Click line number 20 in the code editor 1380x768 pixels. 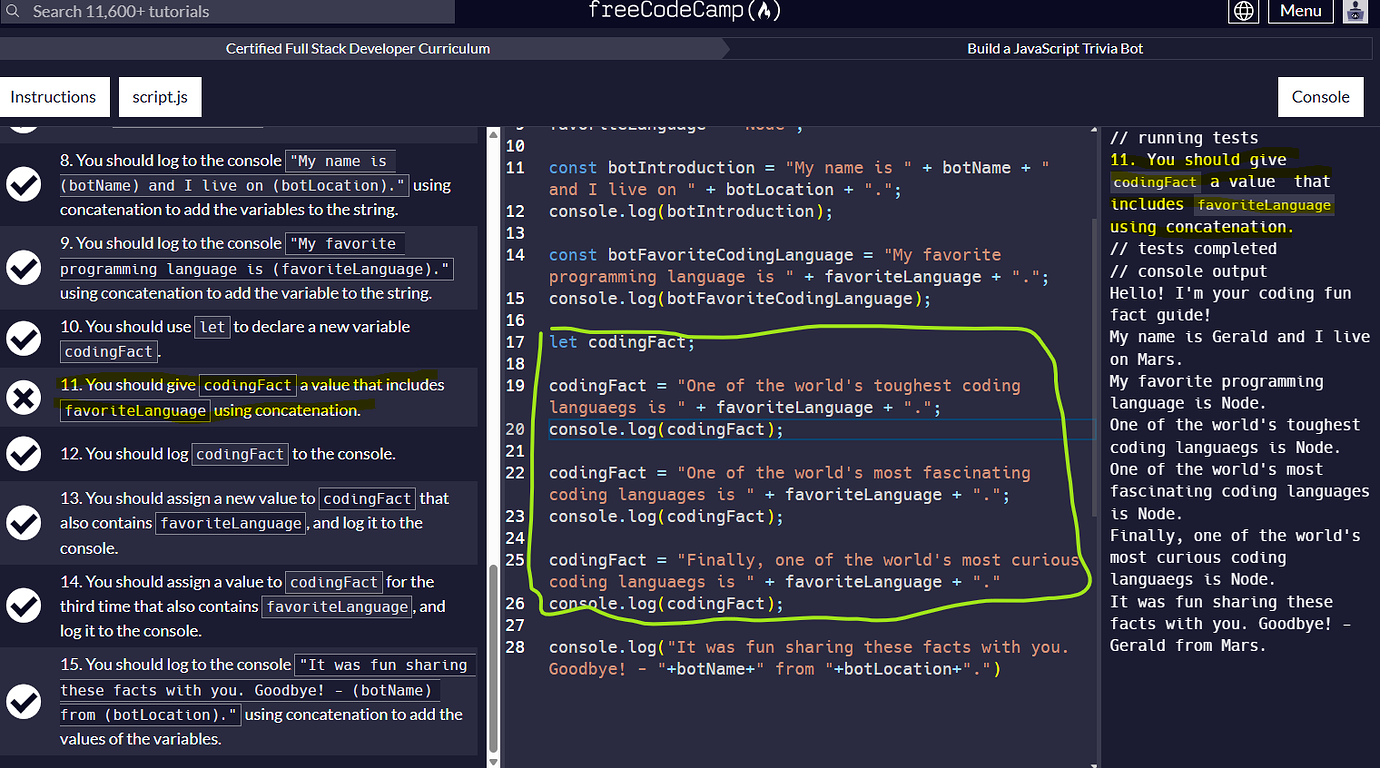click(x=515, y=428)
